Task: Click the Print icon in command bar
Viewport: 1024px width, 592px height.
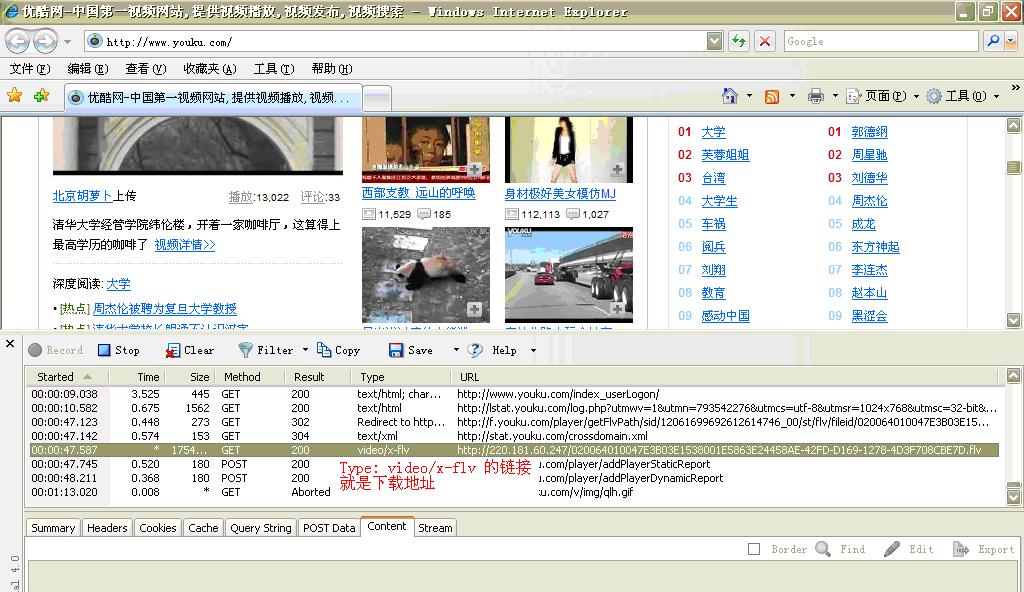Action: (816, 96)
